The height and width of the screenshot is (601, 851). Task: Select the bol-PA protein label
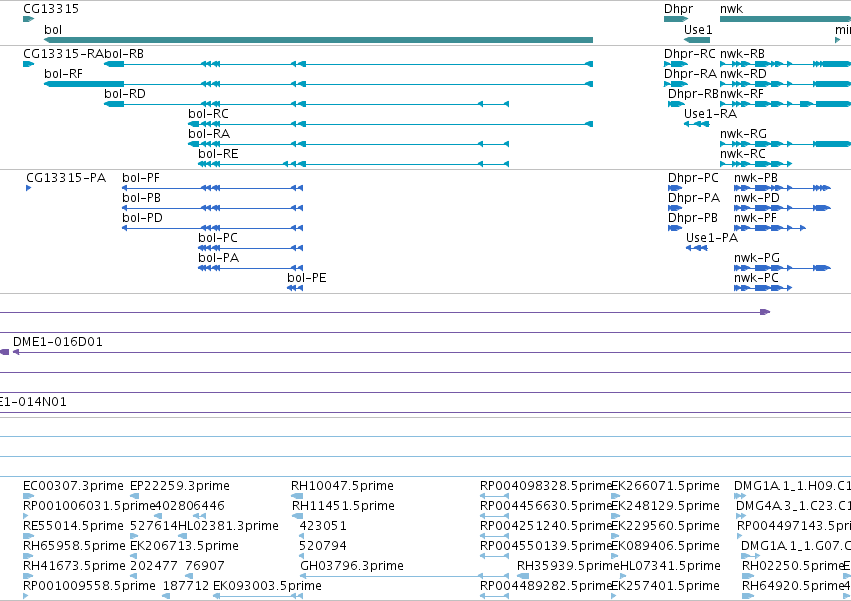[x=219, y=258]
